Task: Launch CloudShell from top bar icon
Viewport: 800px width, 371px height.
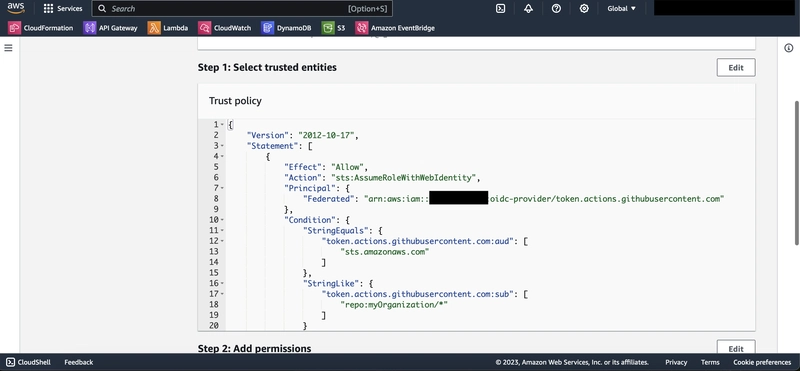Action: [501, 9]
